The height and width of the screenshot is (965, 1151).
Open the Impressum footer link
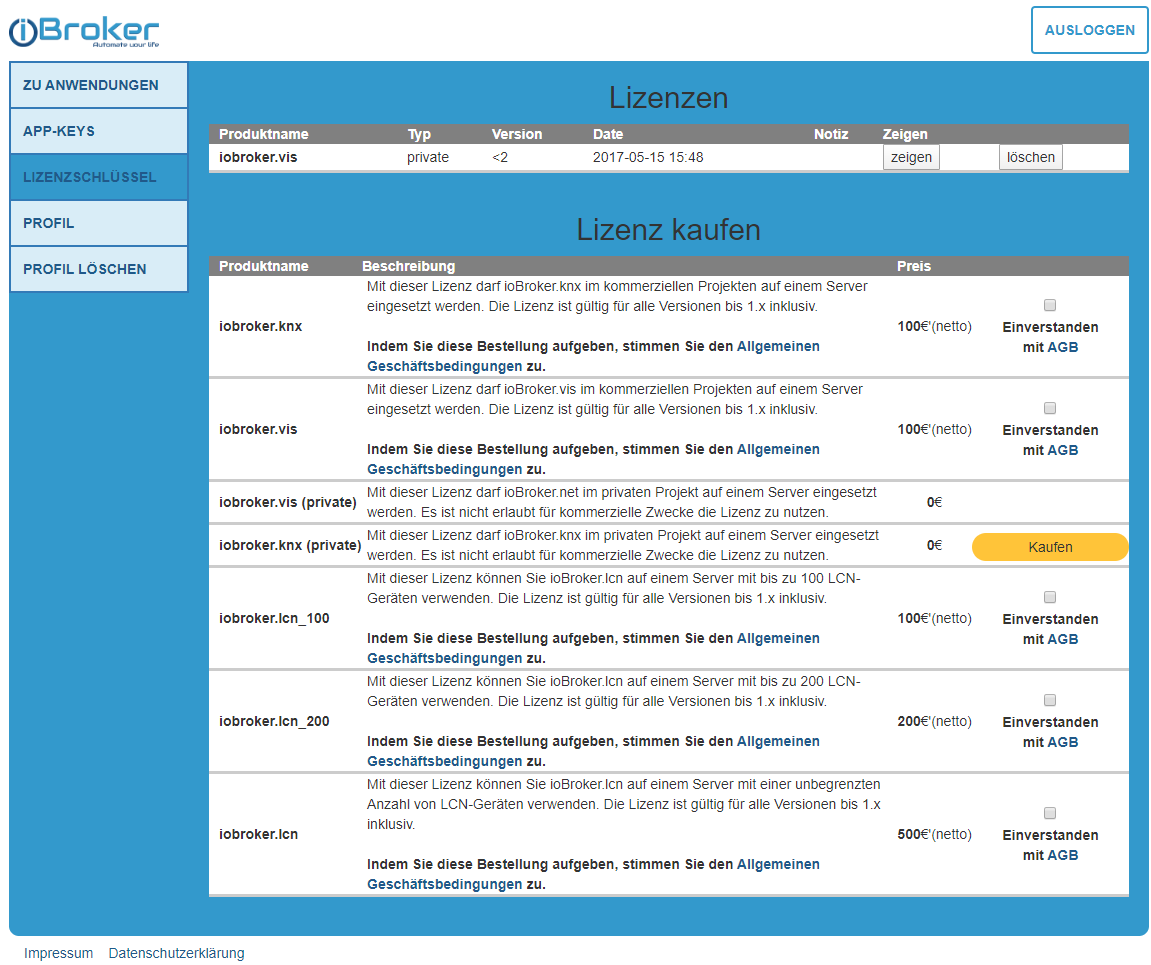(58, 953)
